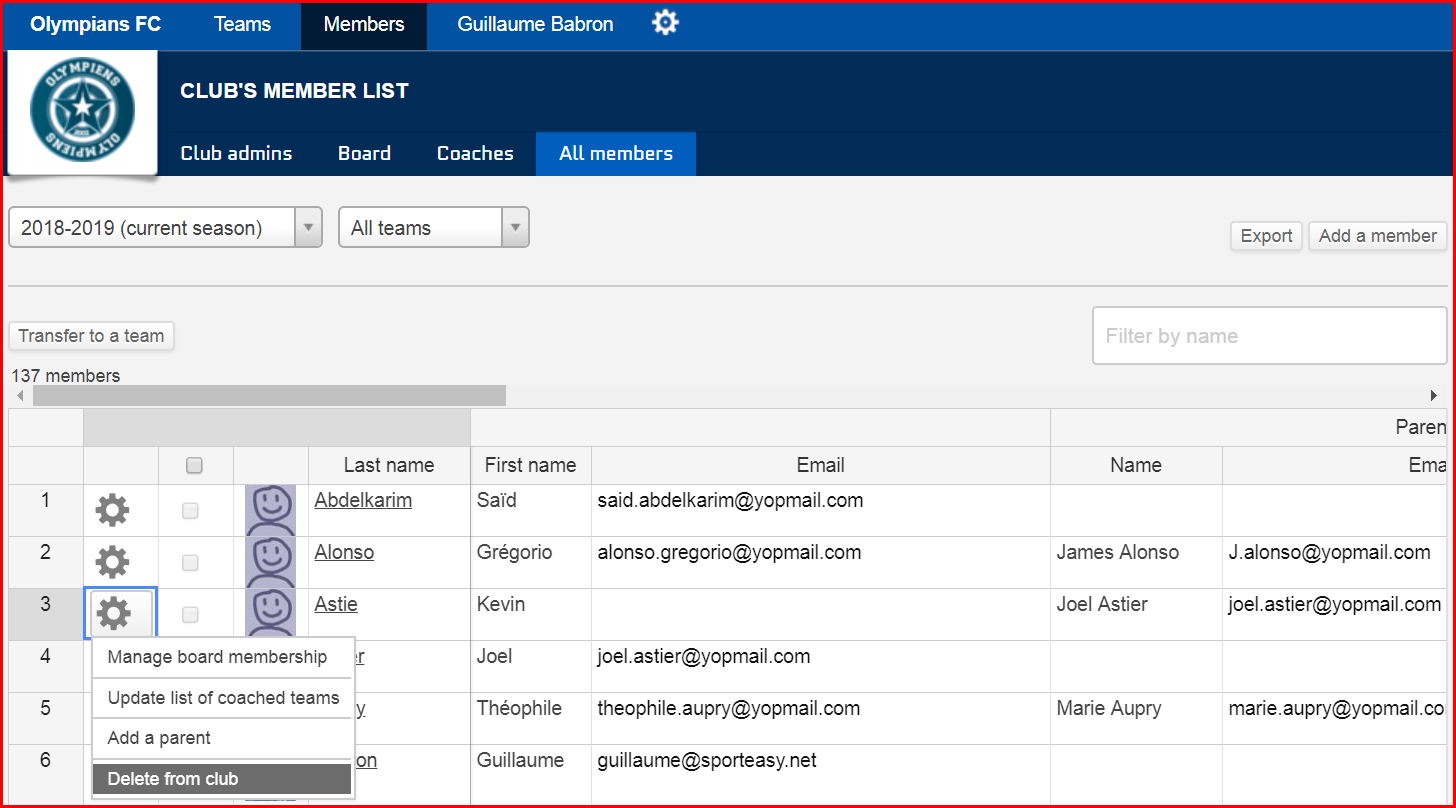This screenshot has height=808, width=1456.
Task: Click Abdelkarim's avatar picture
Action: coord(270,511)
